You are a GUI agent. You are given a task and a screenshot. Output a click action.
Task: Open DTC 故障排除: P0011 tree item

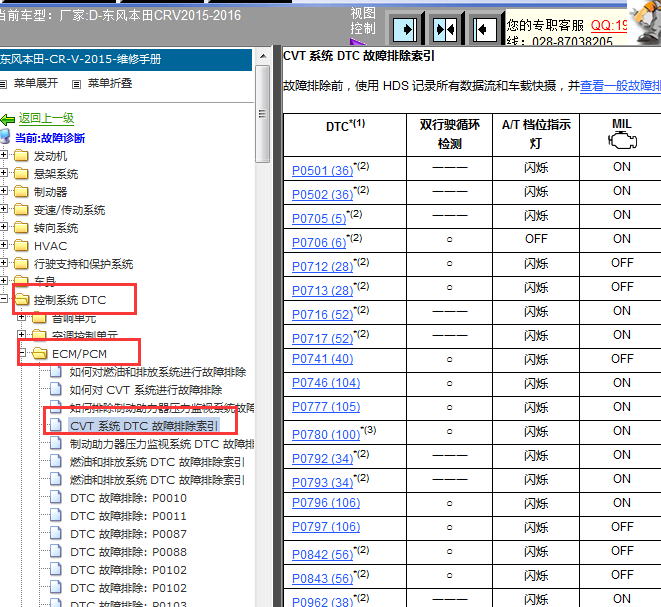click(128, 516)
